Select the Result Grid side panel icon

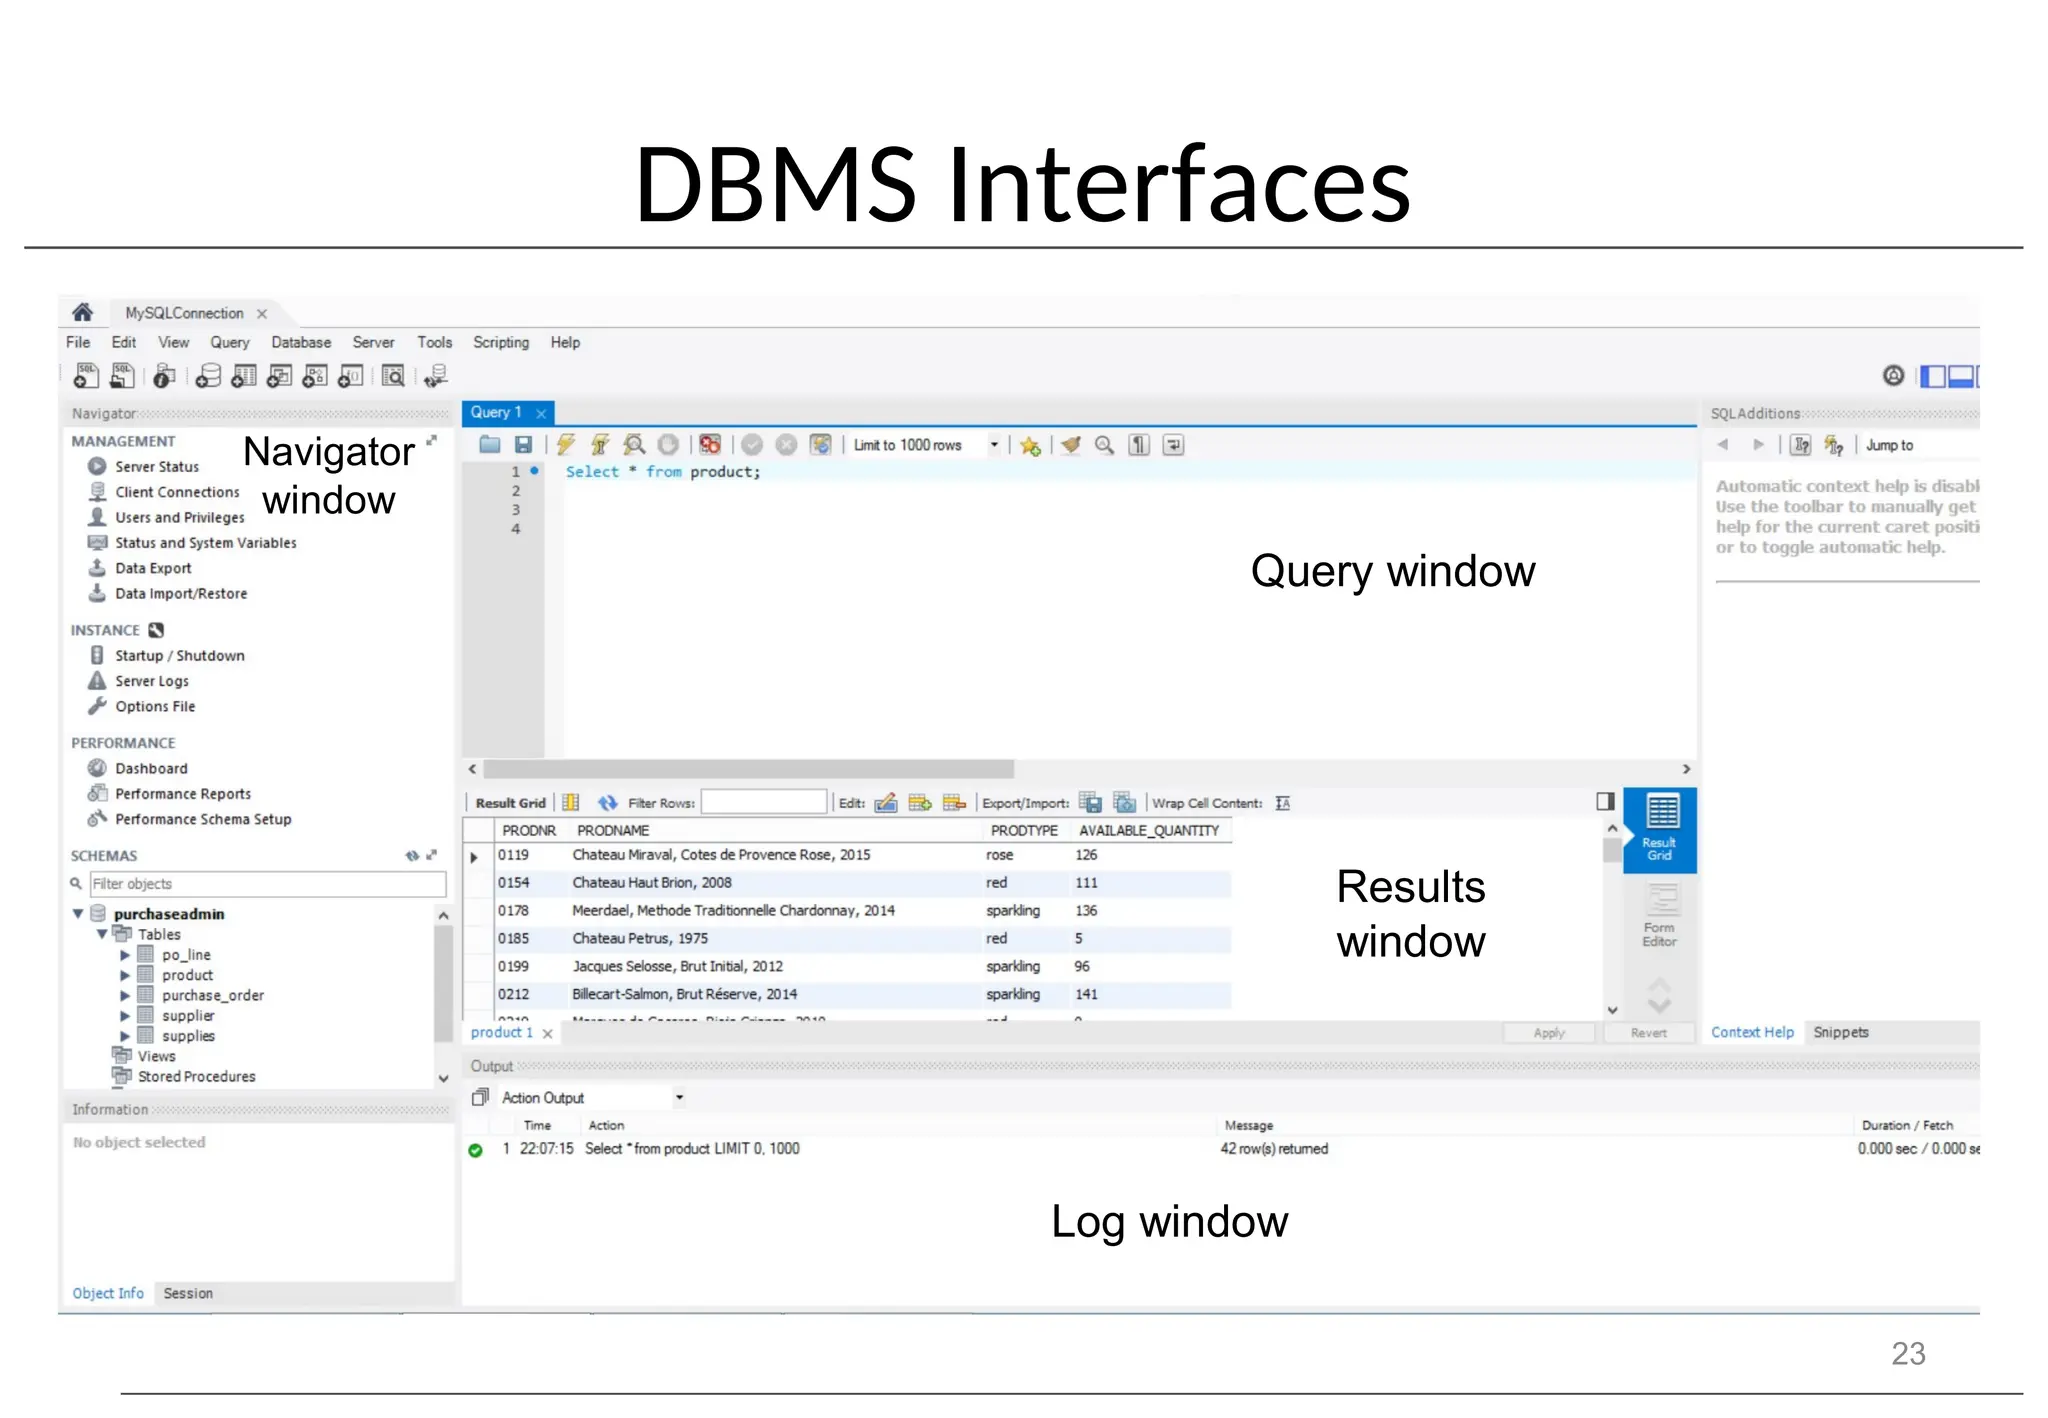click(x=1660, y=827)
